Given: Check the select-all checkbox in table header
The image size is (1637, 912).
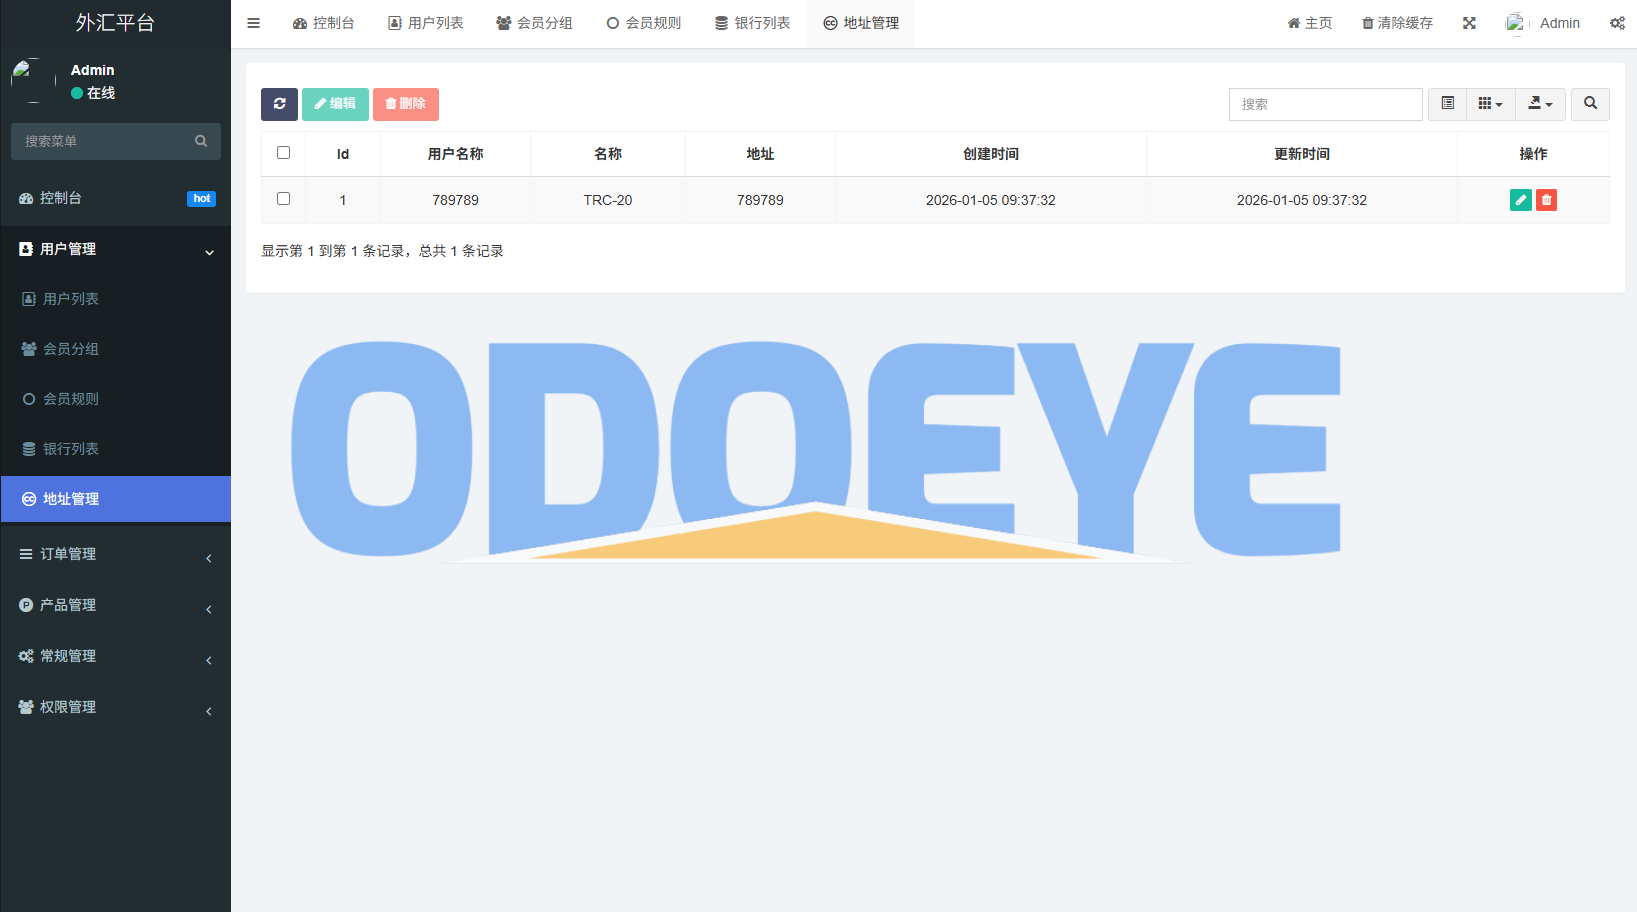Looking at the screenshot, I should (x=283, y=153).
